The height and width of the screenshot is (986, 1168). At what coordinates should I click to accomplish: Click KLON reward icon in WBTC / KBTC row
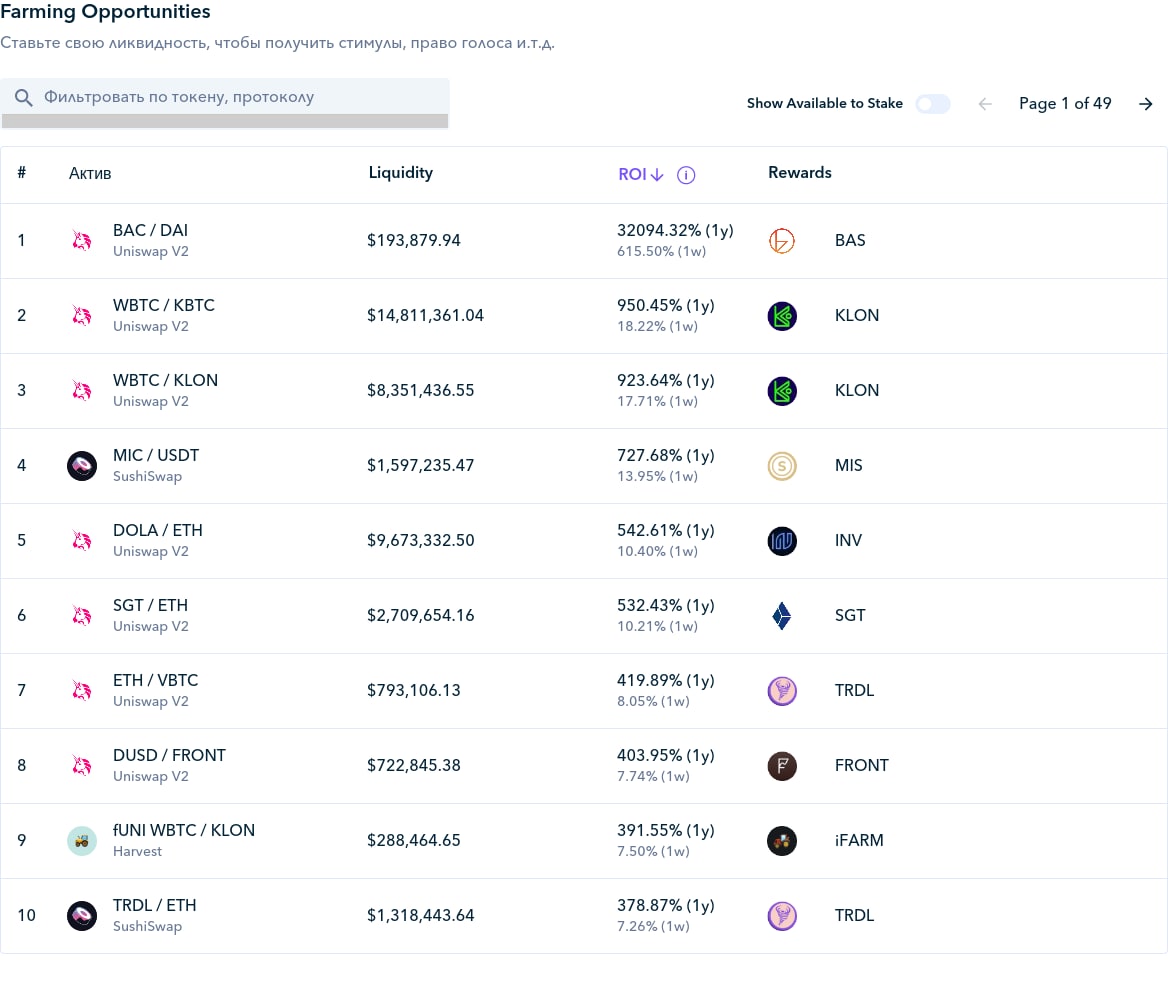[x=782, y=316]
